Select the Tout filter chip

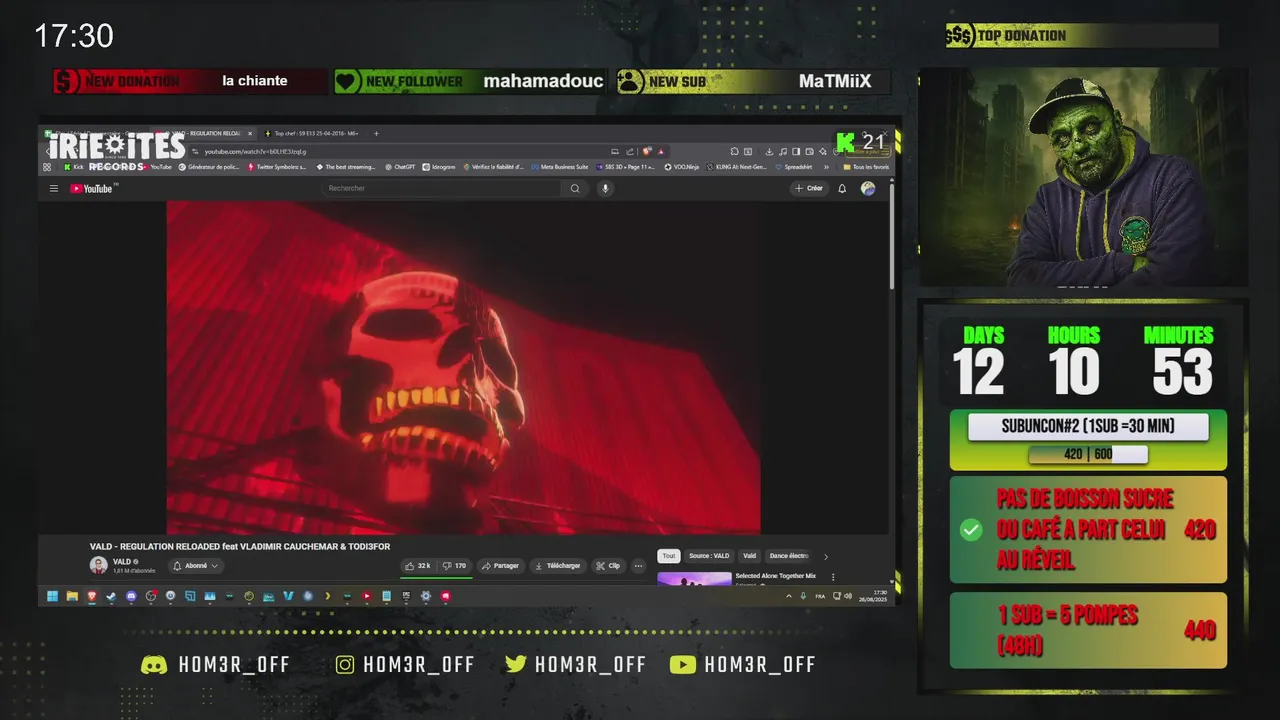669,556
